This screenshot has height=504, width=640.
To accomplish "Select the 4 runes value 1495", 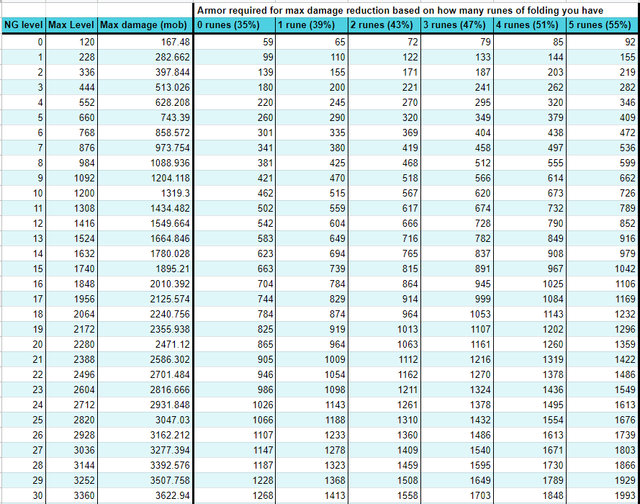I will point(530,404).
